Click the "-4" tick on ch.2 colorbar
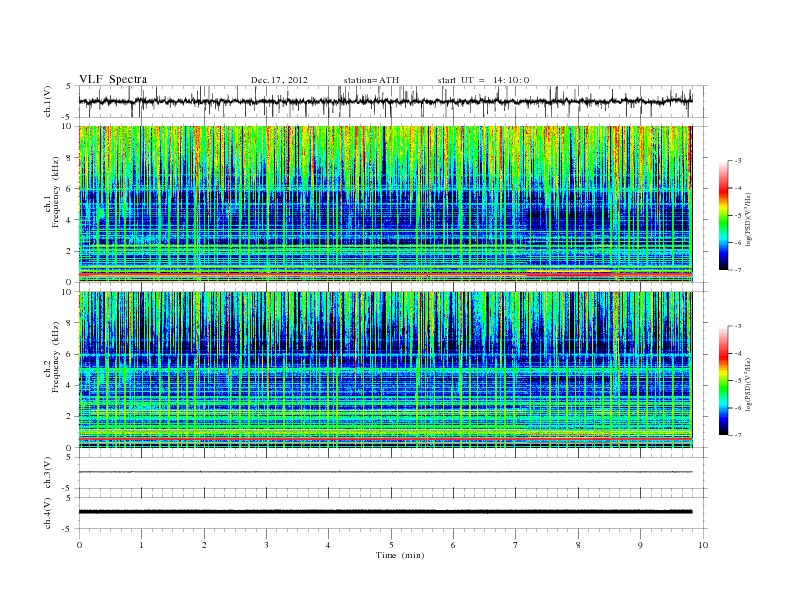The height and width of the screenshot is (612, 792). pos(737,353)
